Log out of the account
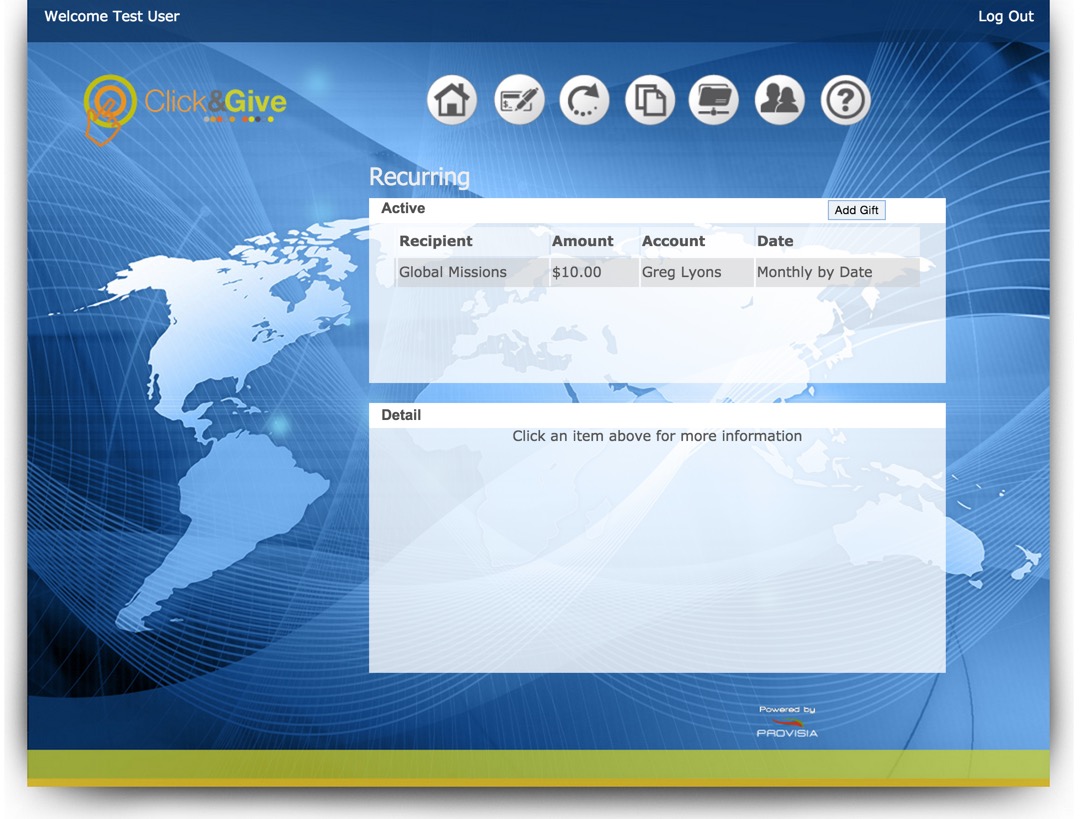This screenshot has width=1080, height=819. pyautogui.click(x=1005, y=16)
